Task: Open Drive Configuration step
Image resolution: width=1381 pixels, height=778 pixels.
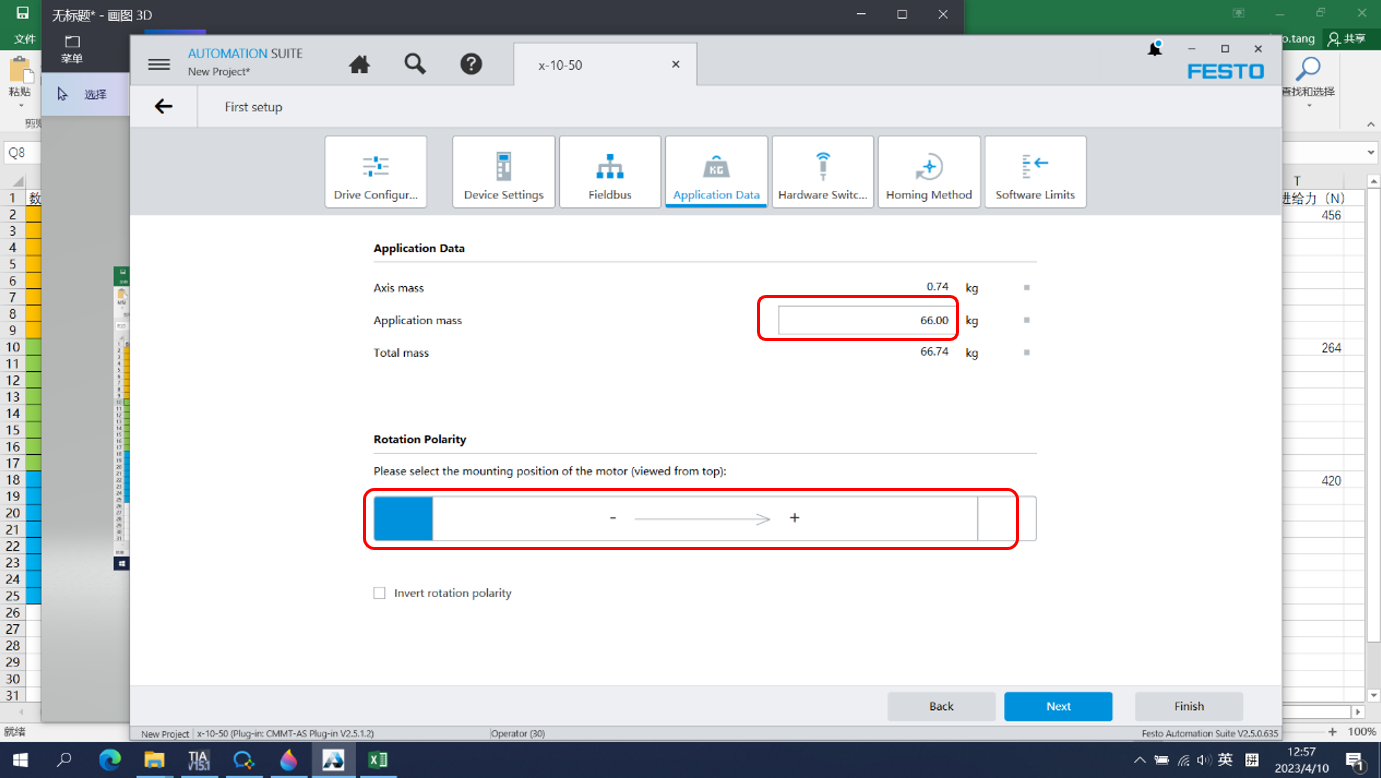Action: pyautogui.click(x=376, y=172)
